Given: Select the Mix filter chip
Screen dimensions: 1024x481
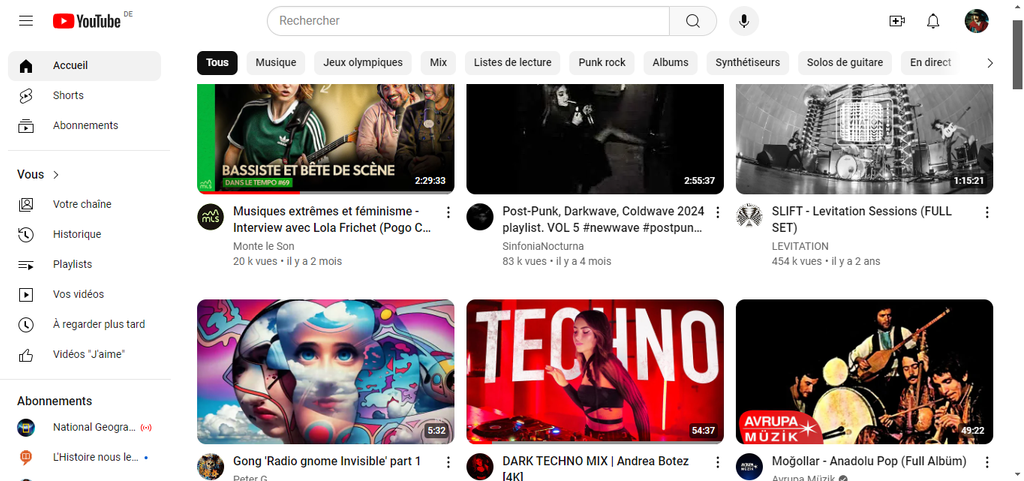Looking at the screenshot, I should point(438,63).
